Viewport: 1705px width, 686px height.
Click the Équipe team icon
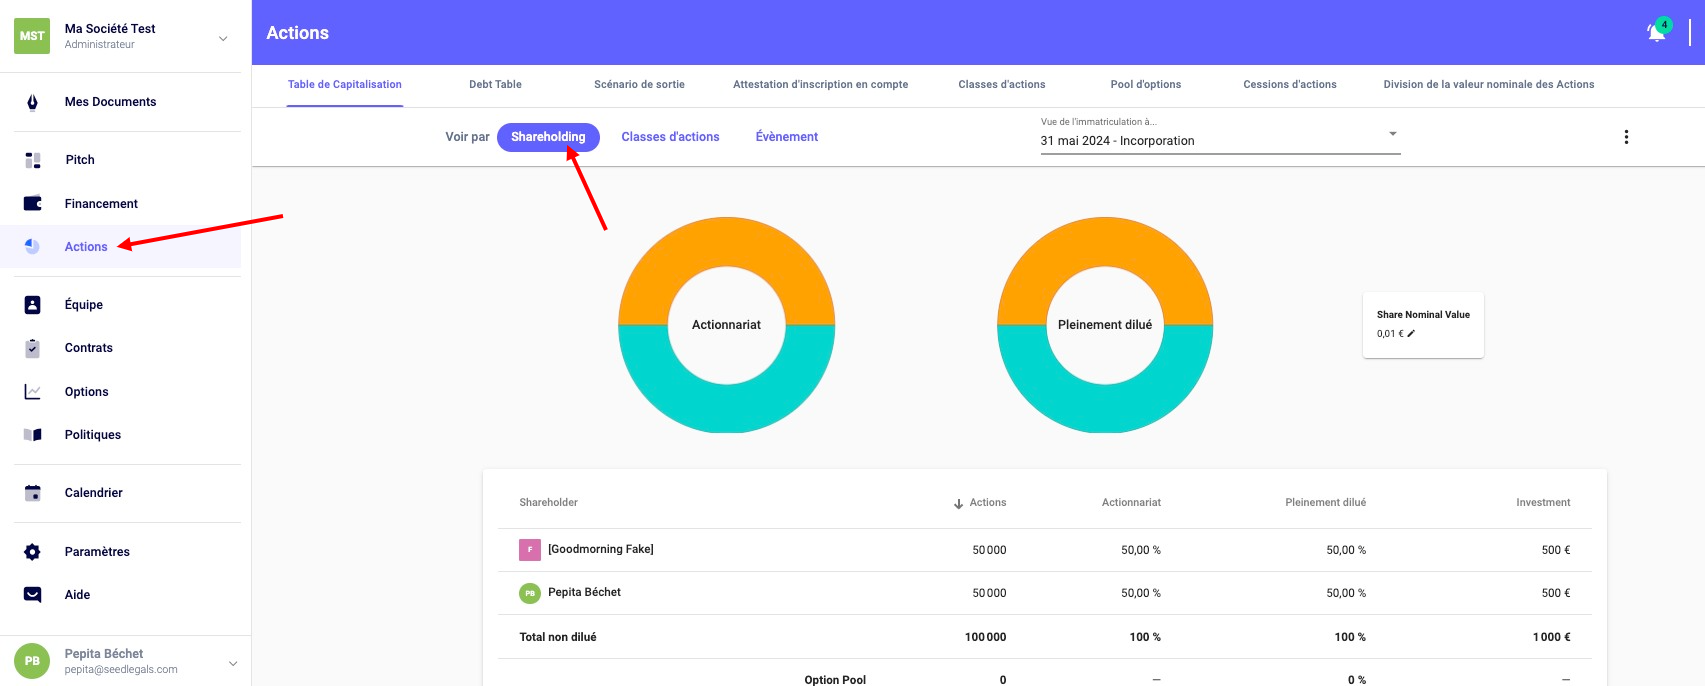tap(32, 305)
